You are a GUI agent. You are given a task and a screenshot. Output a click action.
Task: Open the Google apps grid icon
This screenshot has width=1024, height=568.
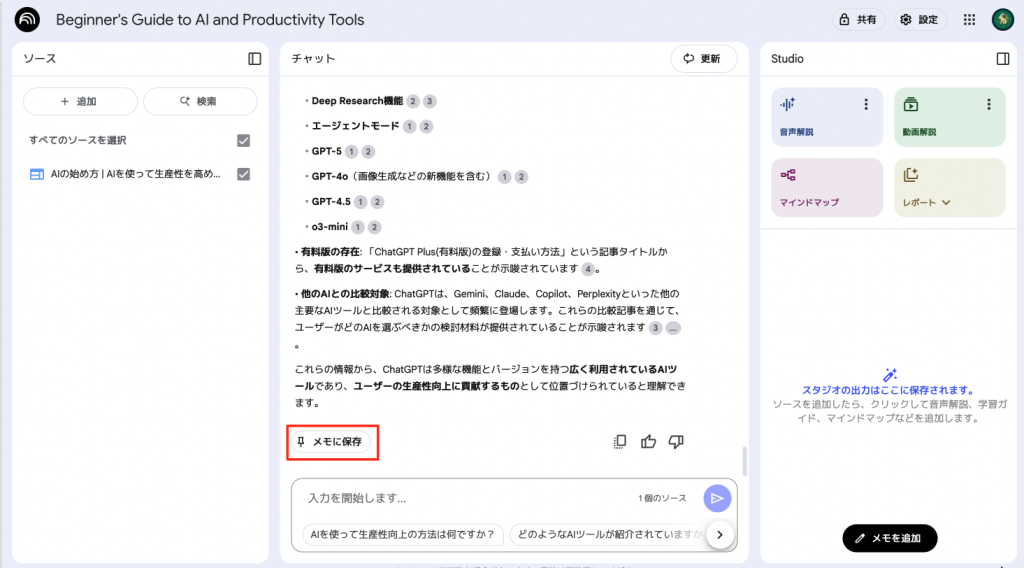pyautogui.click(x=969, y=20)
